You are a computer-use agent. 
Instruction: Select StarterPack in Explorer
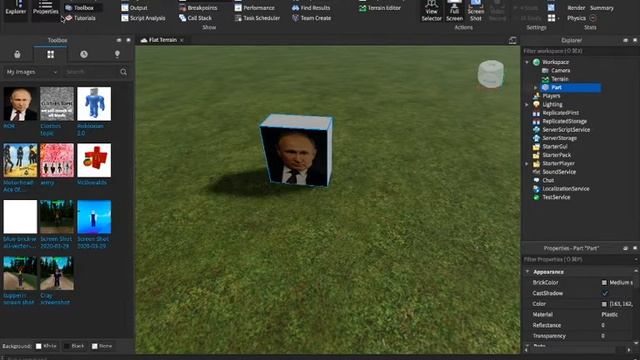coord(556,155)
